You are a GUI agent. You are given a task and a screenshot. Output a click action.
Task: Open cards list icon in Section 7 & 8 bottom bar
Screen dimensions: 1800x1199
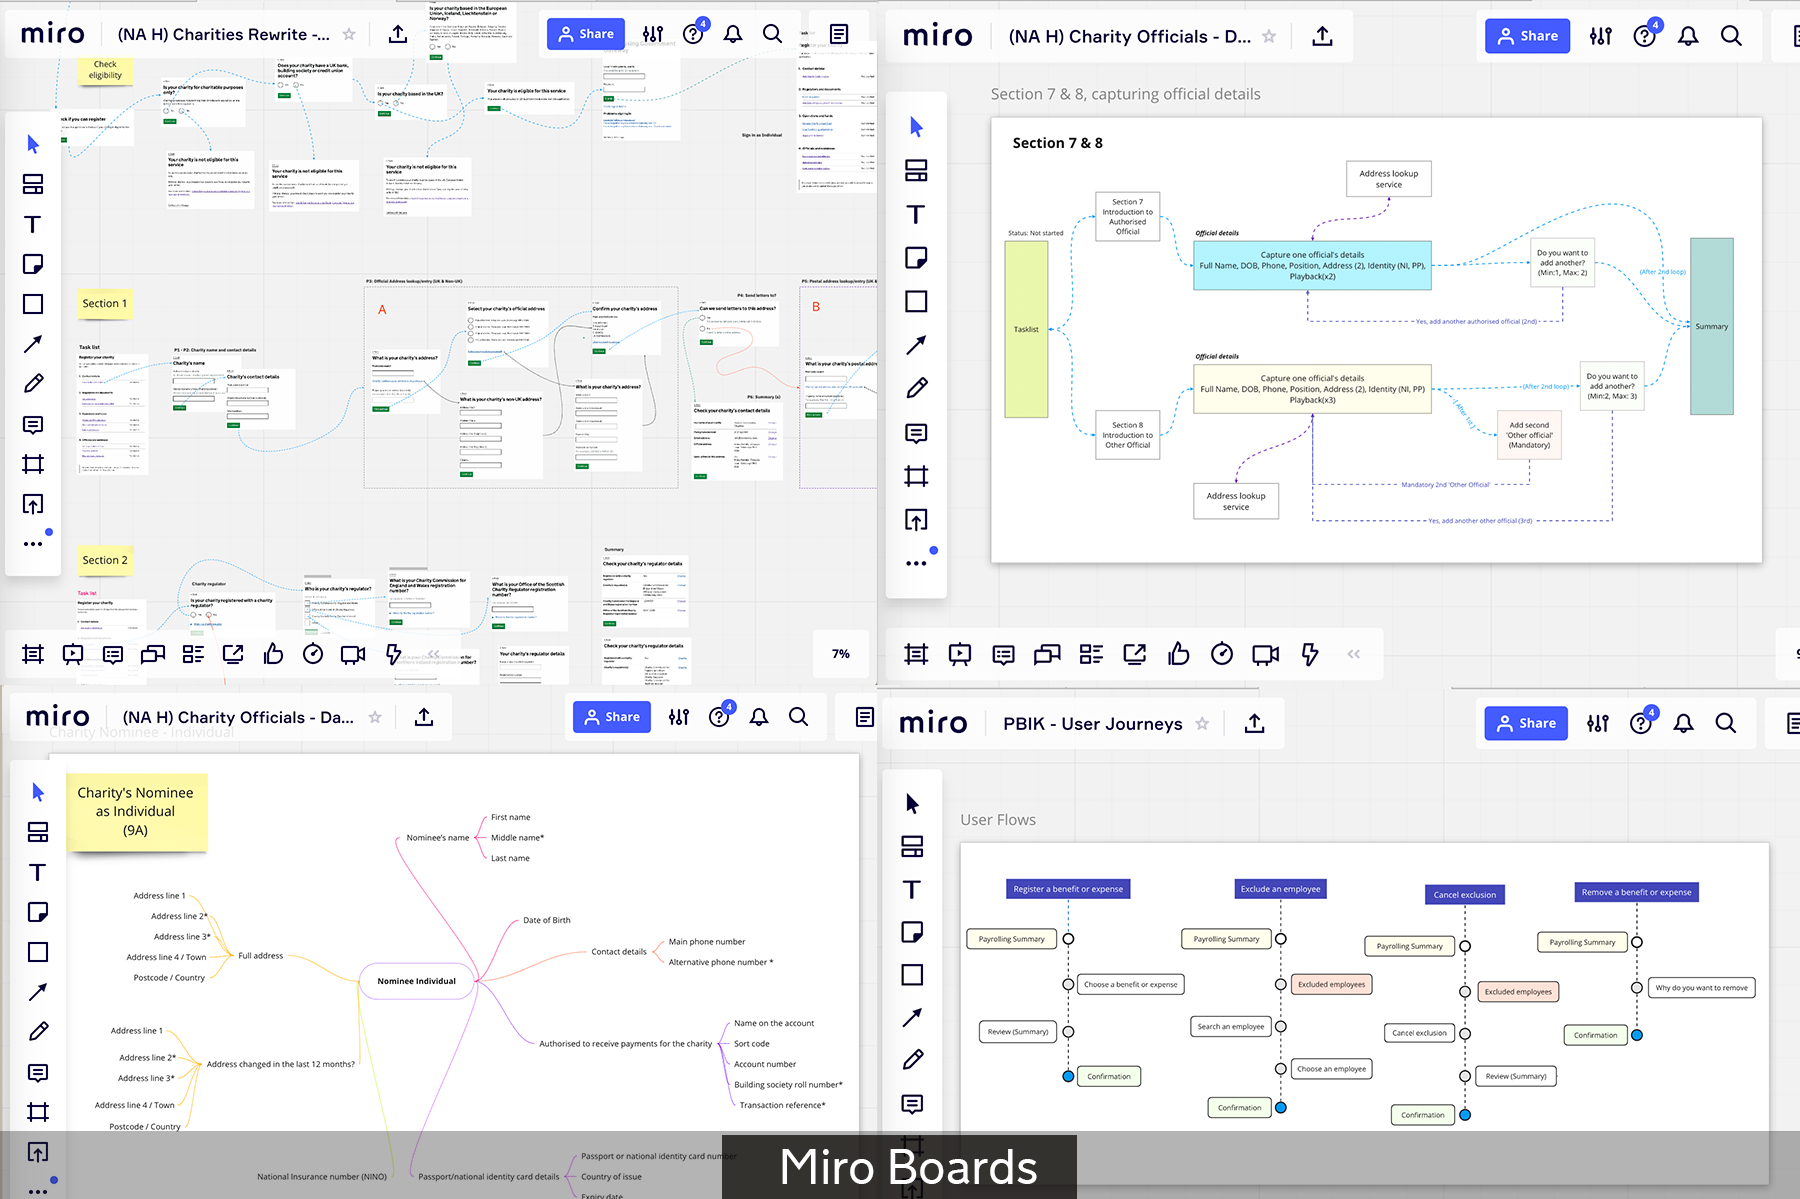click(x=1091, y=654)
